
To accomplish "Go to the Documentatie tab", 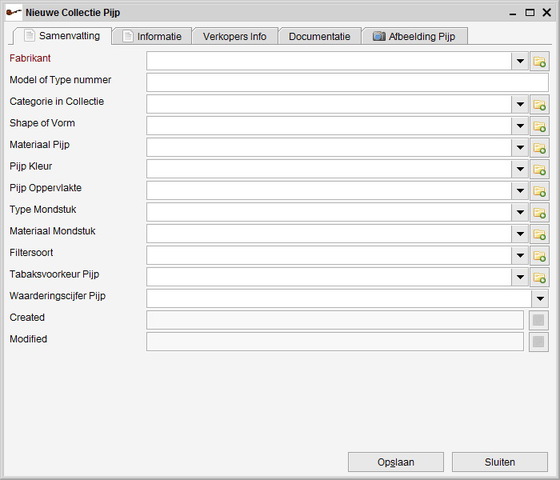I will (x=319, y=36).
